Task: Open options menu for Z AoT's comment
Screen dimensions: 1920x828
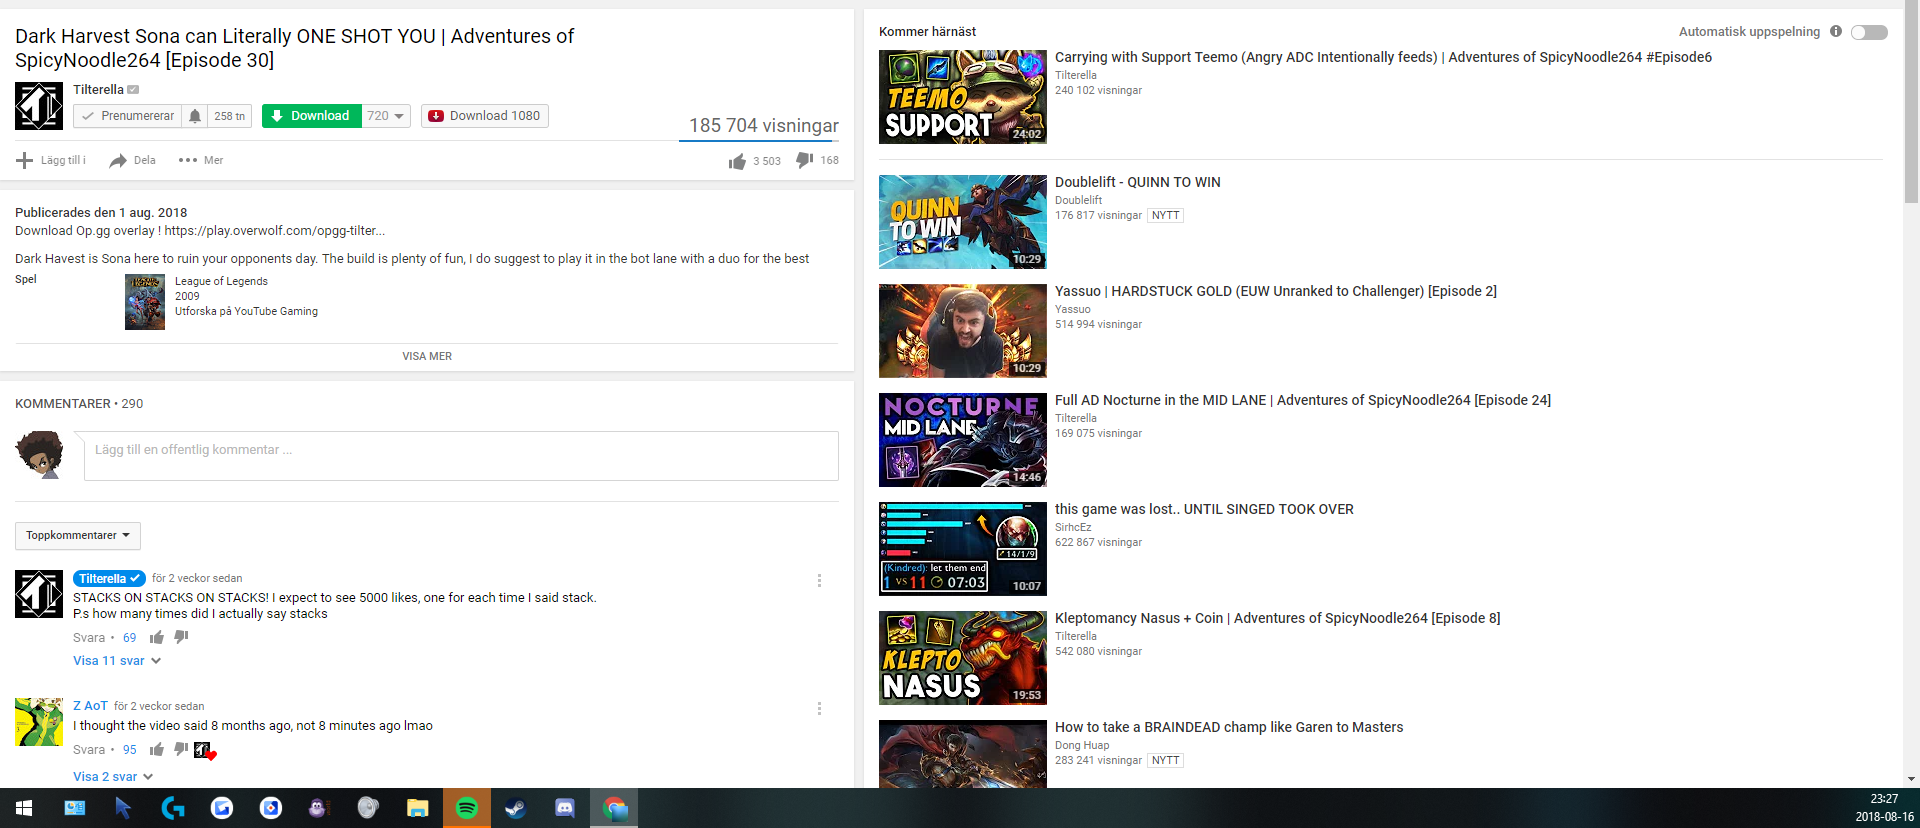Action: (x=819, y=708)
